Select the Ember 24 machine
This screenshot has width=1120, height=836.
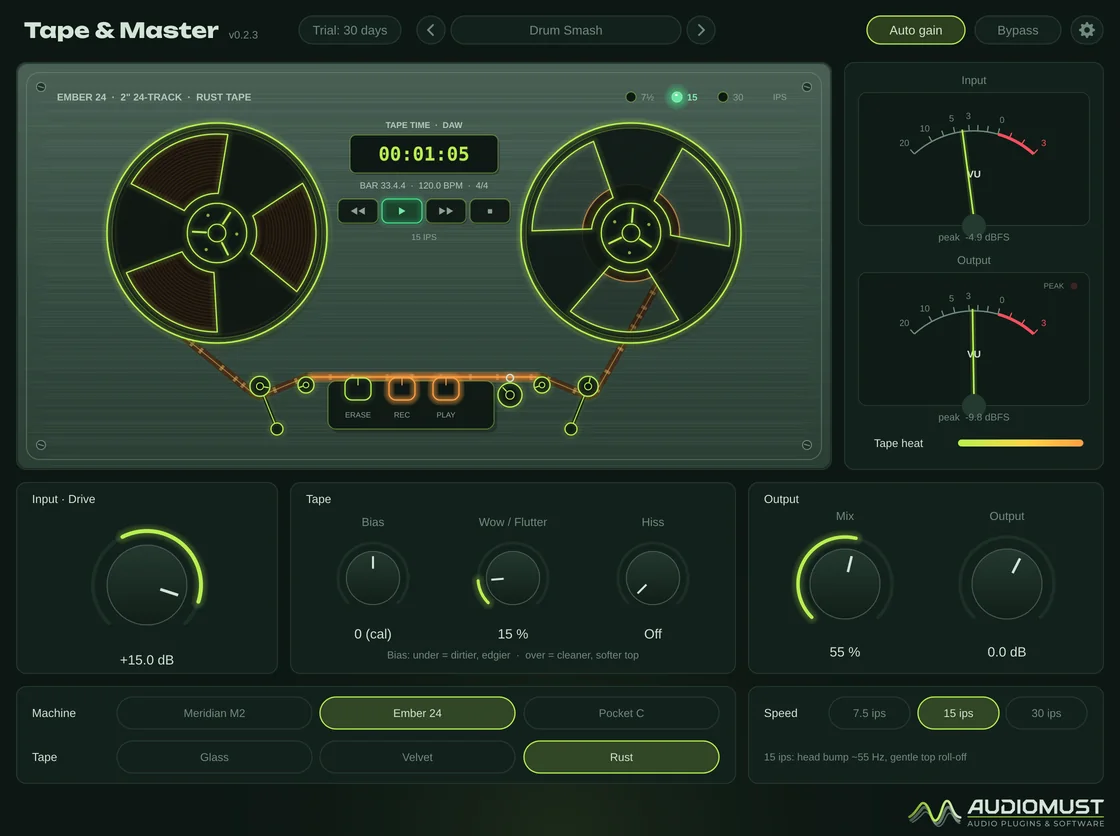coord(417,713)
